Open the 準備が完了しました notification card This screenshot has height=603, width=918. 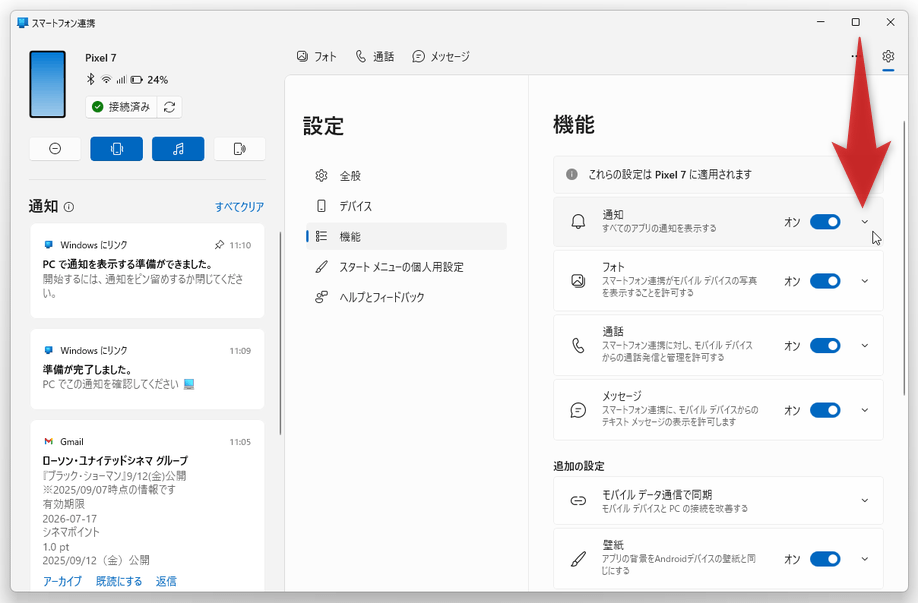[x=147, y=369]
